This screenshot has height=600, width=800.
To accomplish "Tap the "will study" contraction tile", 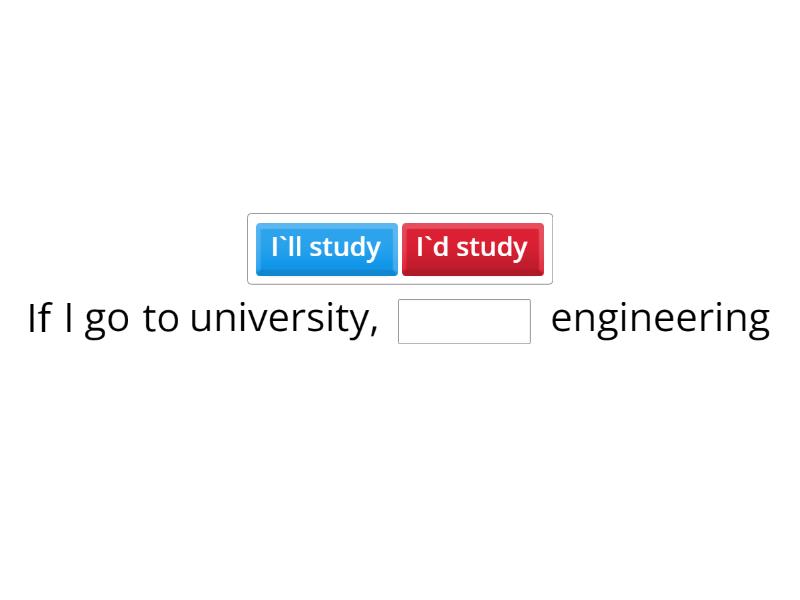I will (x=326, y=248).
